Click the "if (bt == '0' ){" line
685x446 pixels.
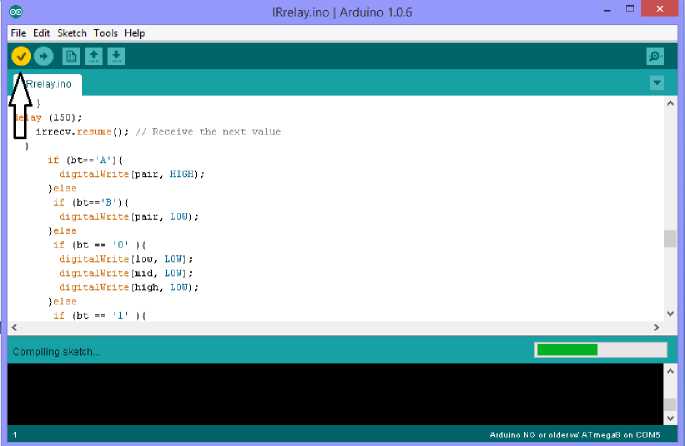click(100, 245)
